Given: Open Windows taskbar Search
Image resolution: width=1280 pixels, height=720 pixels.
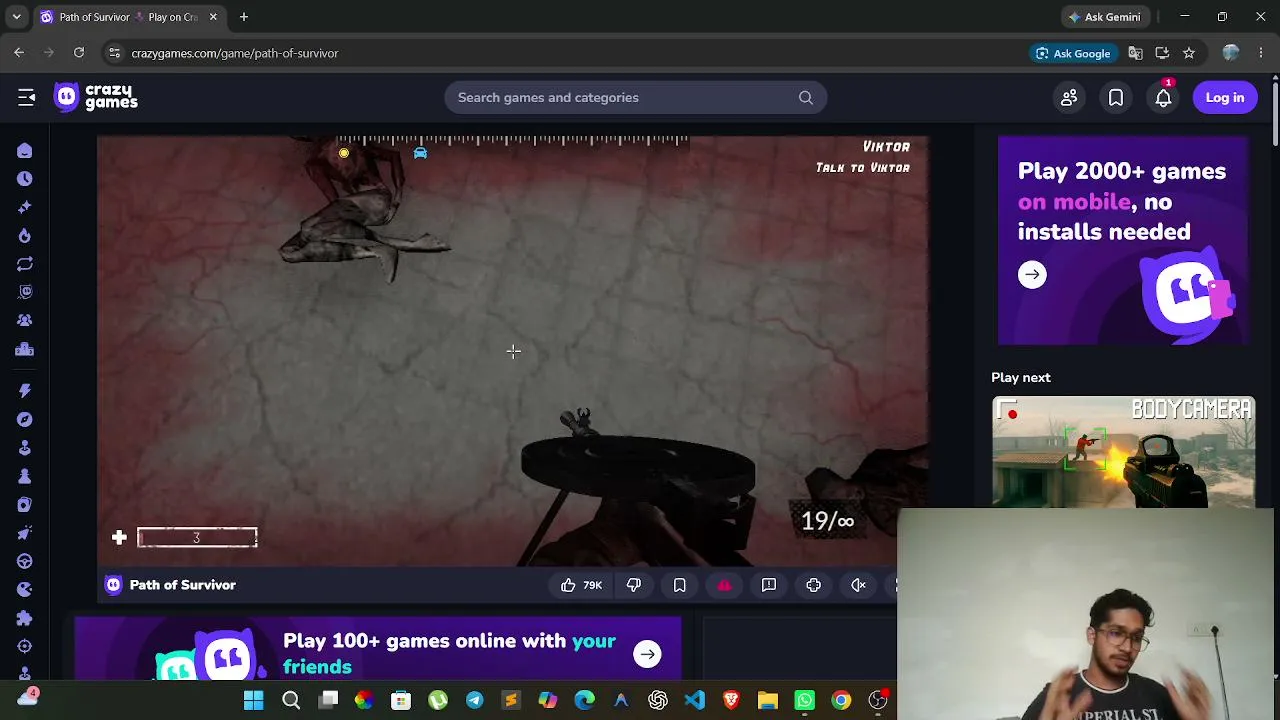Looking at the screenshot, I should [x=291, y=700].
